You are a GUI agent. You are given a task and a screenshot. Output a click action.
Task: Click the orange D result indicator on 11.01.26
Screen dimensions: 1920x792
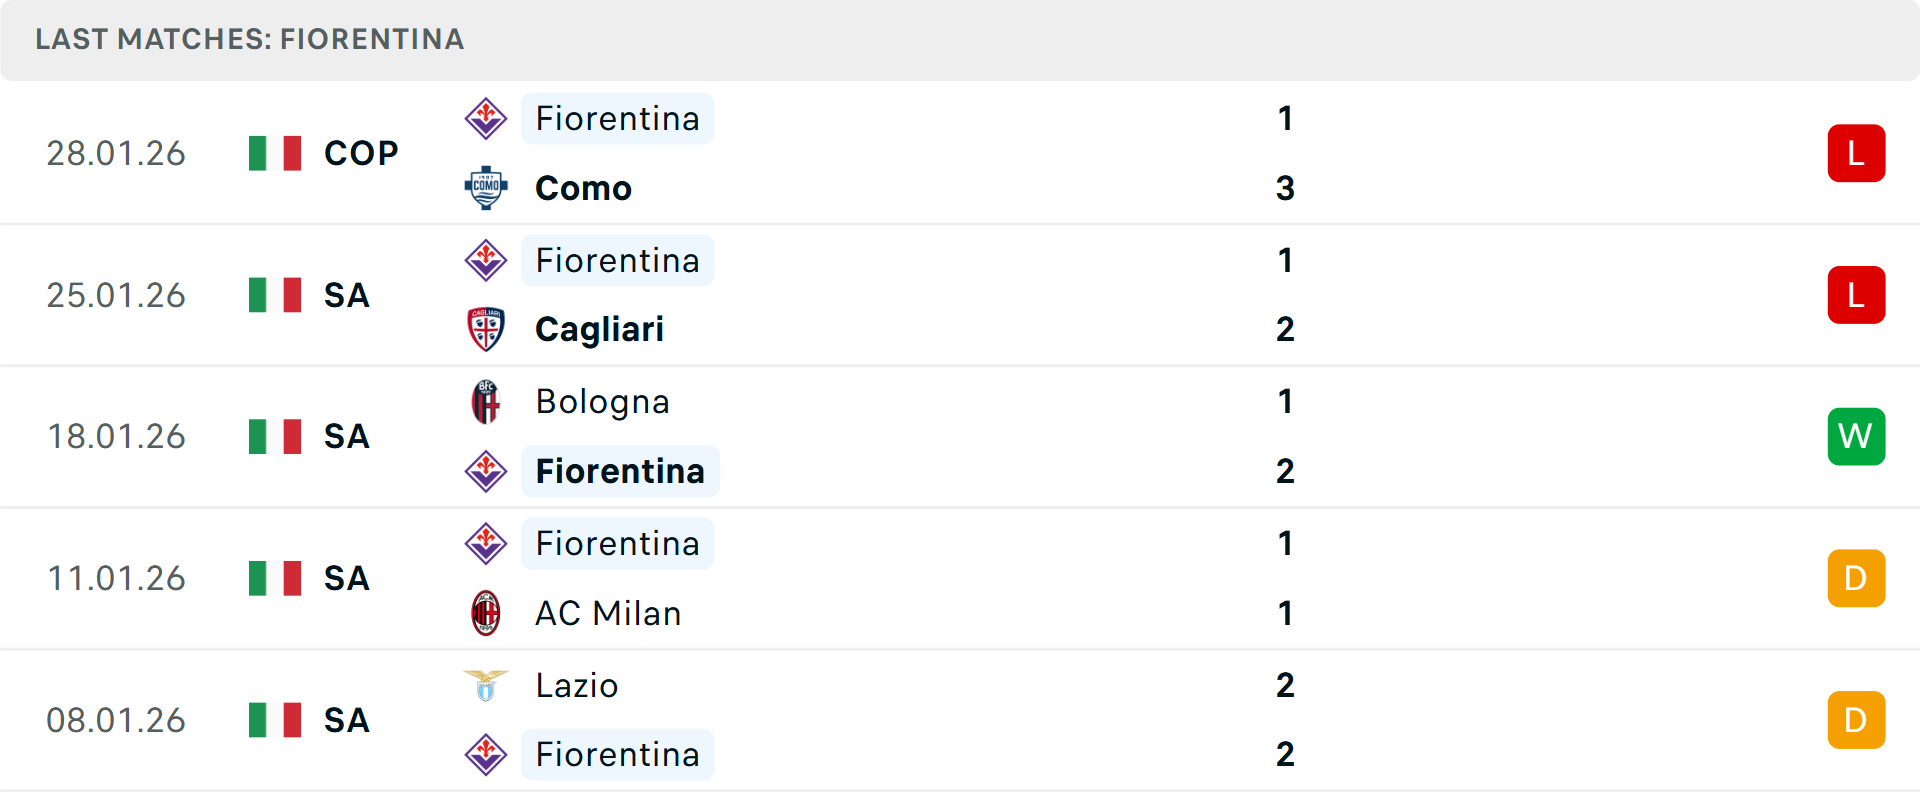coord(1857,578)
